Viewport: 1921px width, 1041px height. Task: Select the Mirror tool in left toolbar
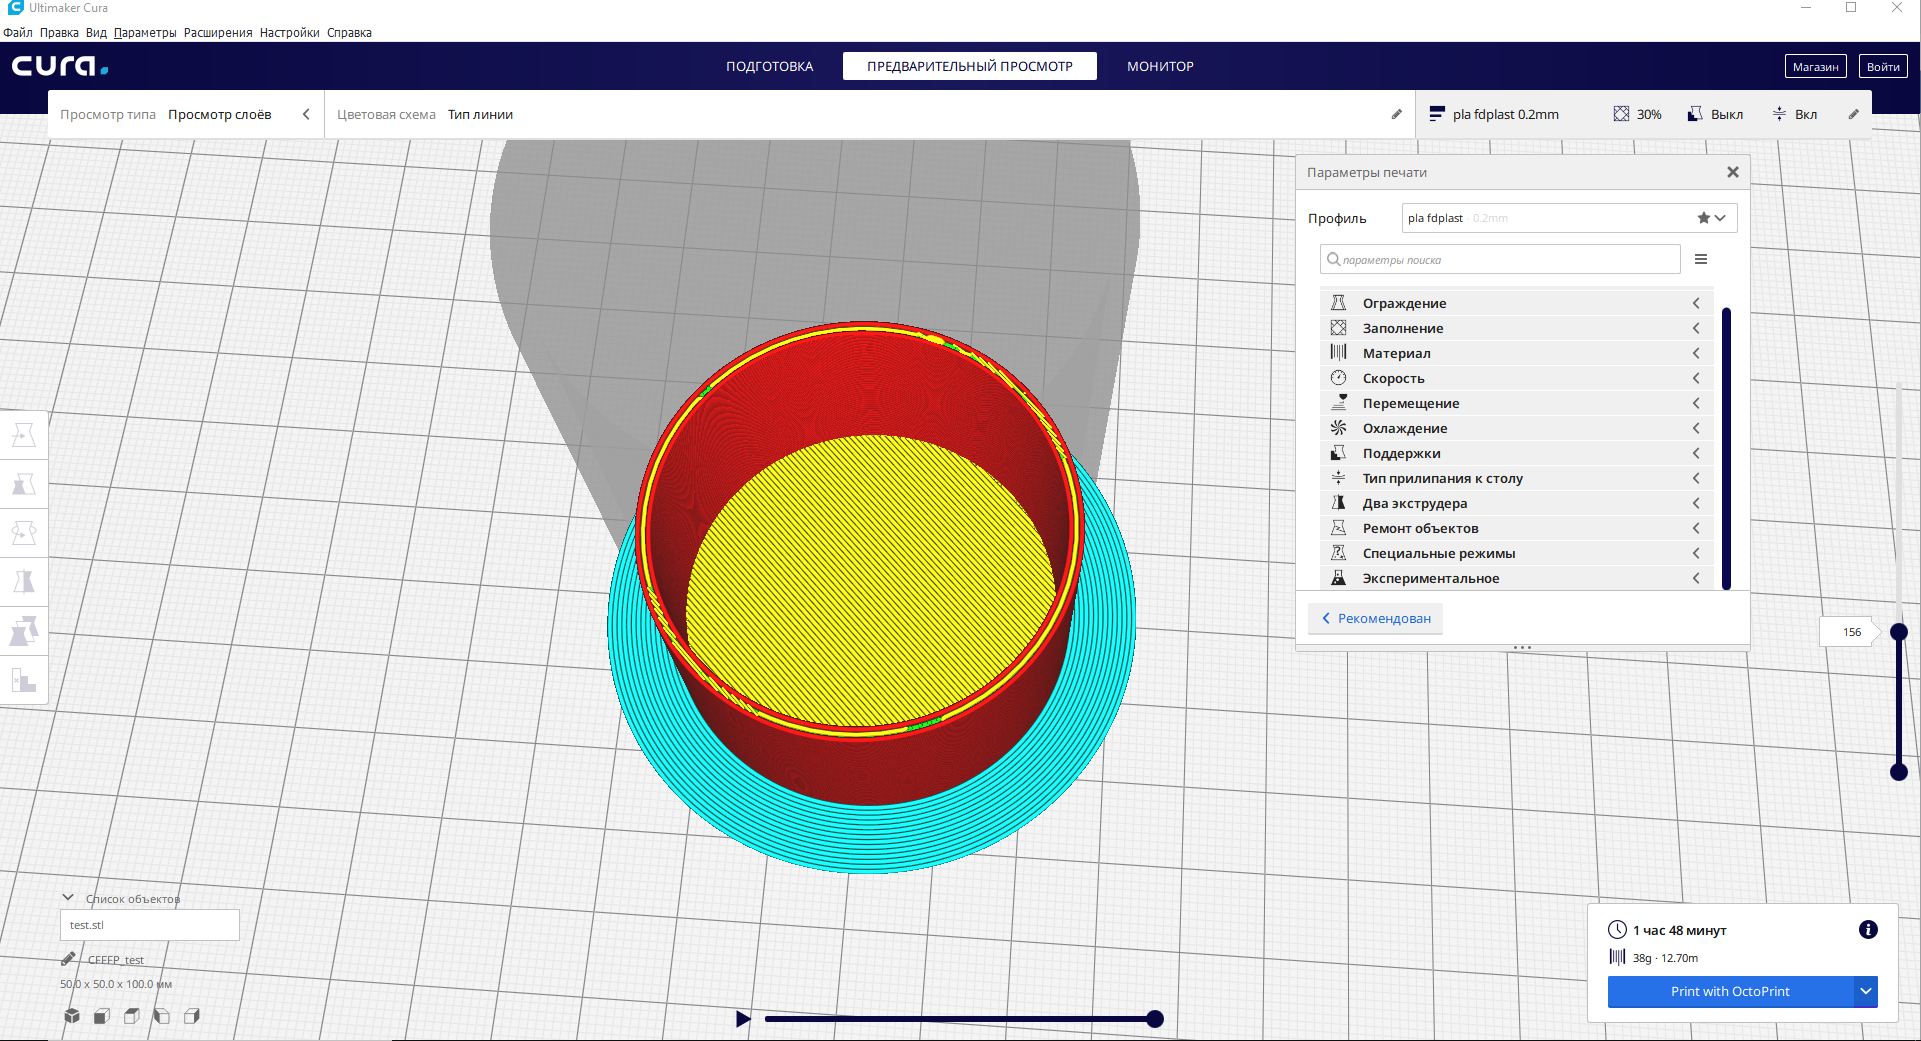click(x=24, y=582)
